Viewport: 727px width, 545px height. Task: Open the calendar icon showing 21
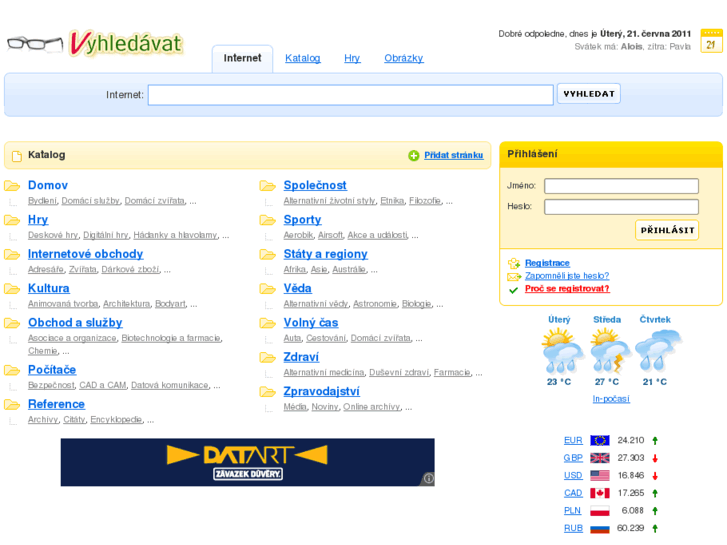(711, 41)
